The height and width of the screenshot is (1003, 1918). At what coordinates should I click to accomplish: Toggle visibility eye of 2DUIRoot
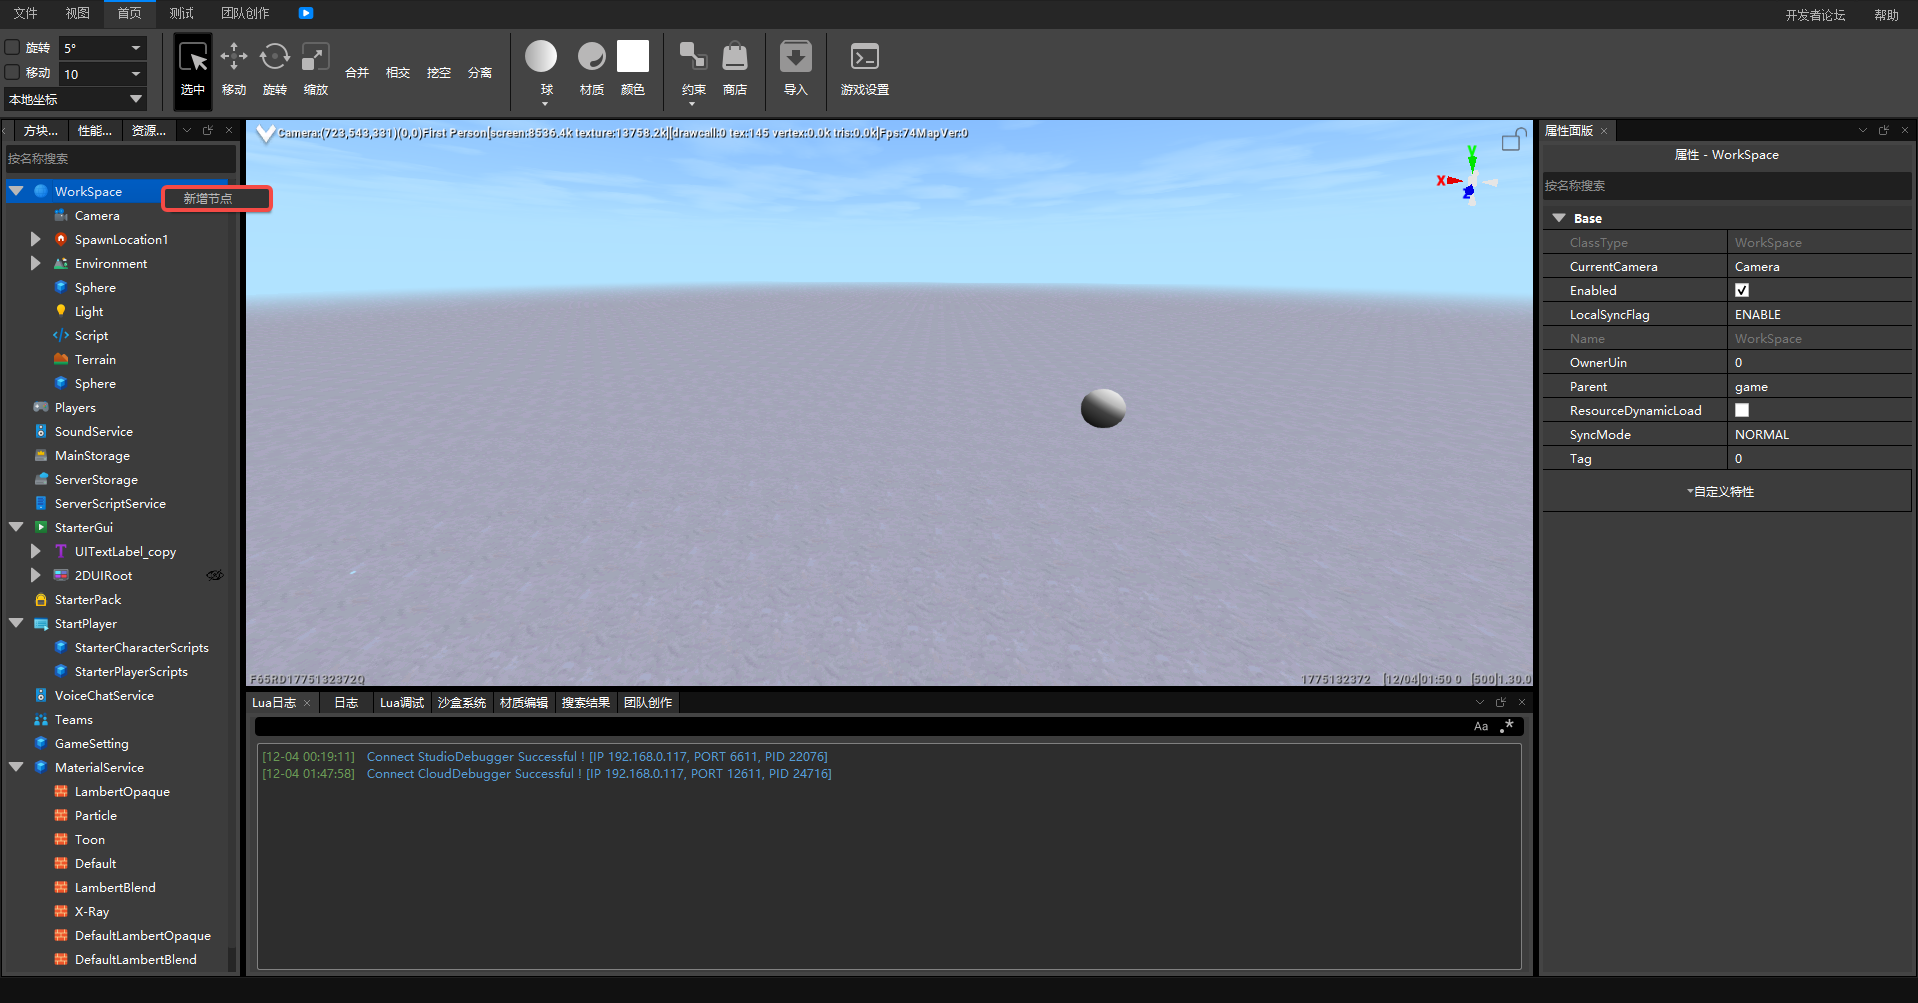click(214, 576)
